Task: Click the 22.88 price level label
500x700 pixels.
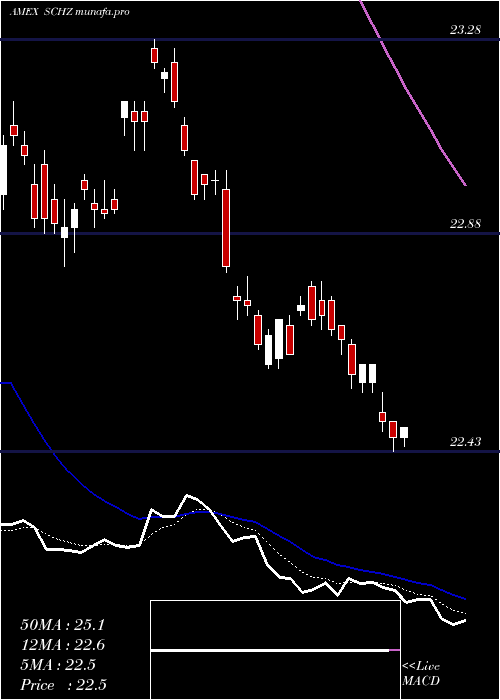Action: tap(465, 224)
